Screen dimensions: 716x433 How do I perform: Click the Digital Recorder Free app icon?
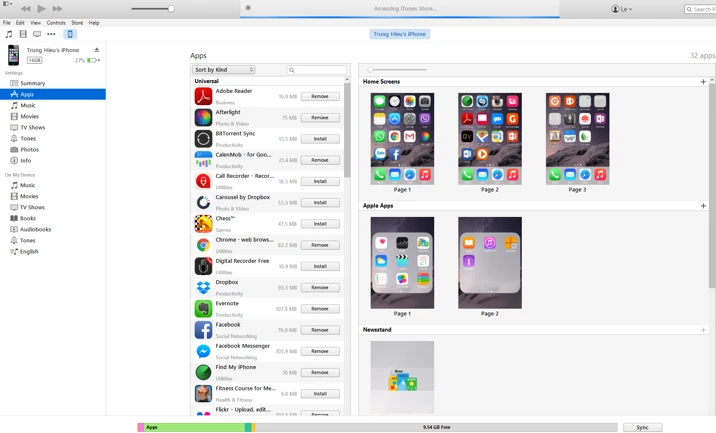click(x=203, y=266)
